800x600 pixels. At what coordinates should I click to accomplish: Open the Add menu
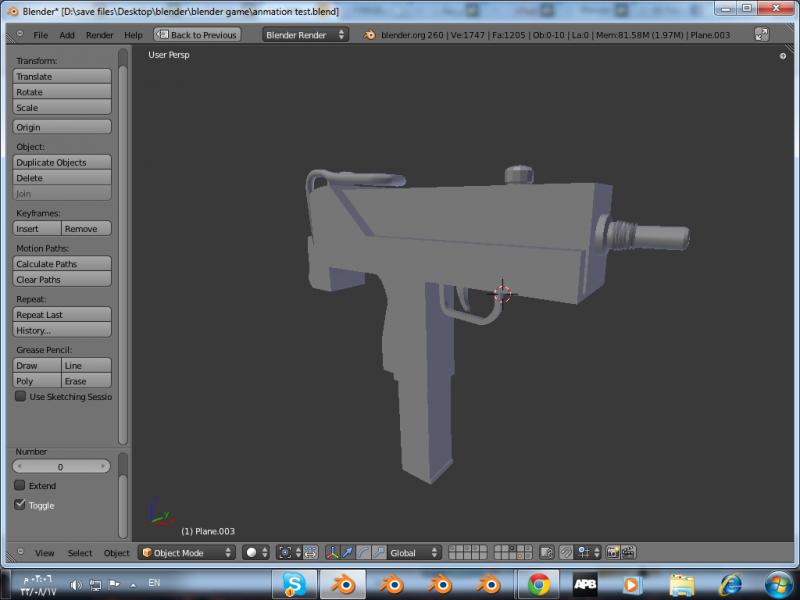pos(67,35)
